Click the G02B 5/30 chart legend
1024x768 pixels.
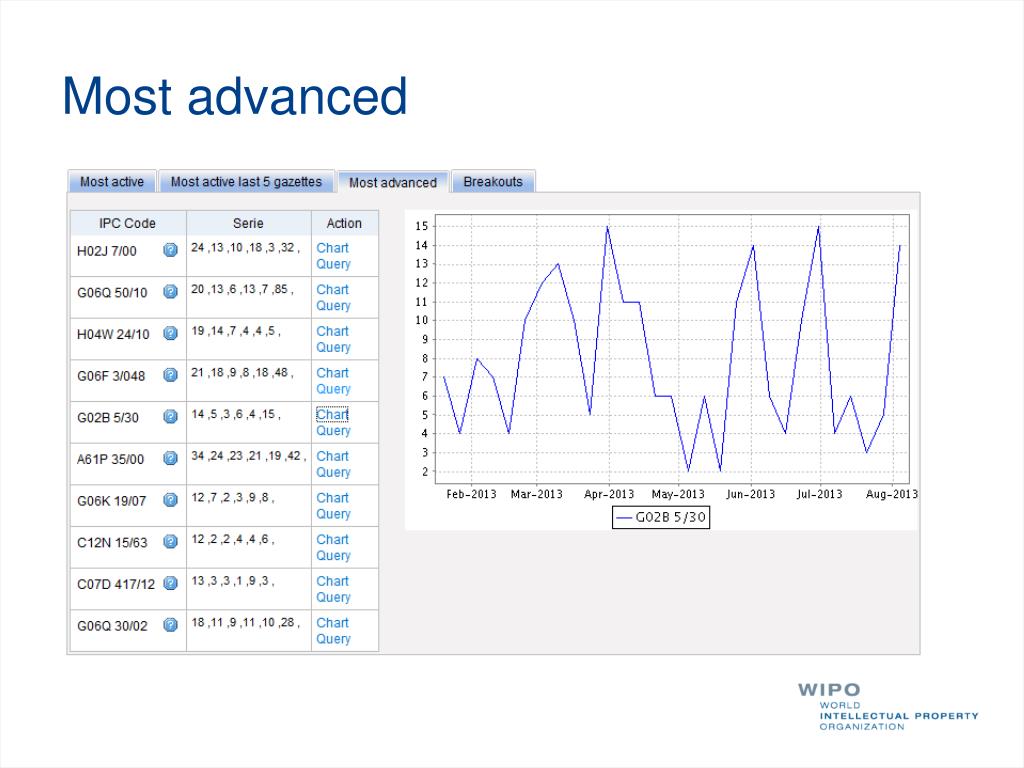click(661, 517)
